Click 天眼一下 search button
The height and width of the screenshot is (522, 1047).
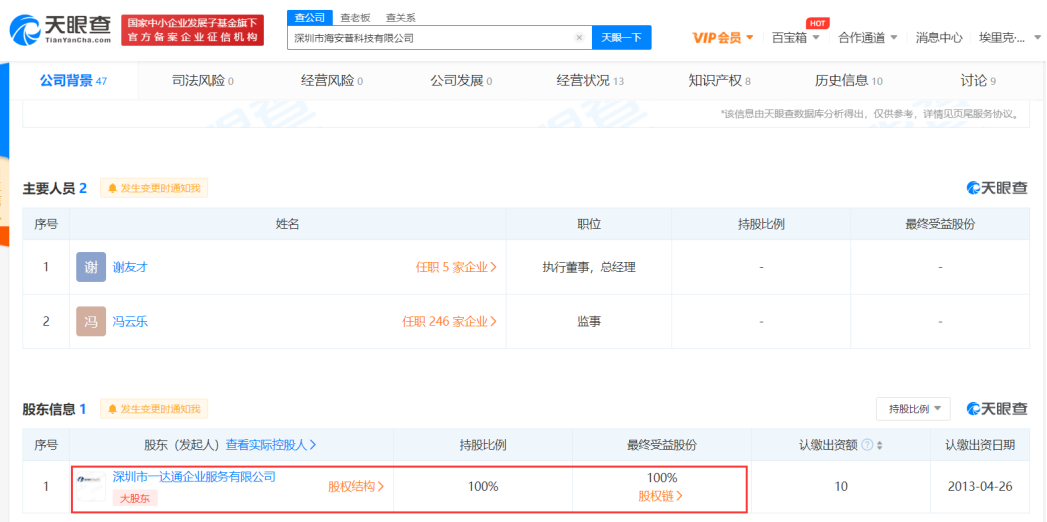coord(622,37)
